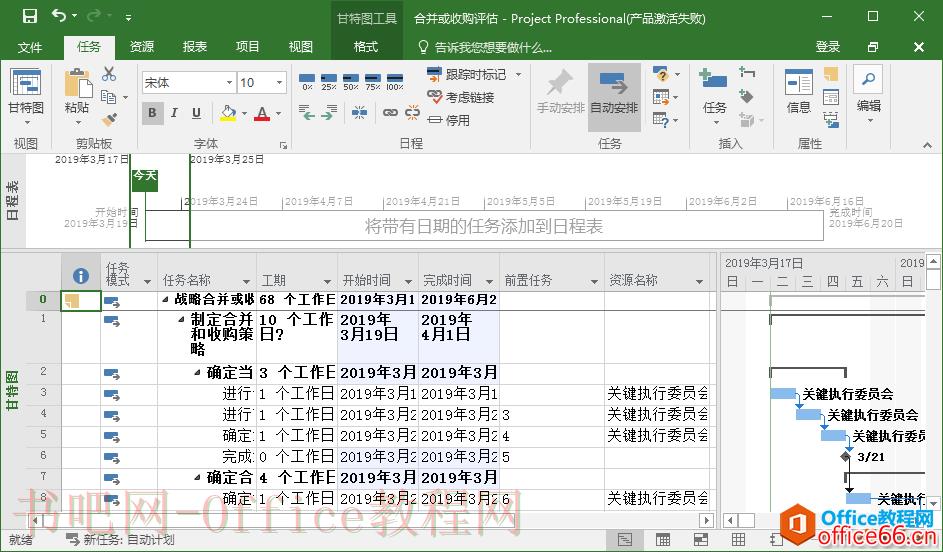The width and height of the screenshot is (943, 552).
Task: Open 任务名称 column filter dropdown
Action: [246, 281]
